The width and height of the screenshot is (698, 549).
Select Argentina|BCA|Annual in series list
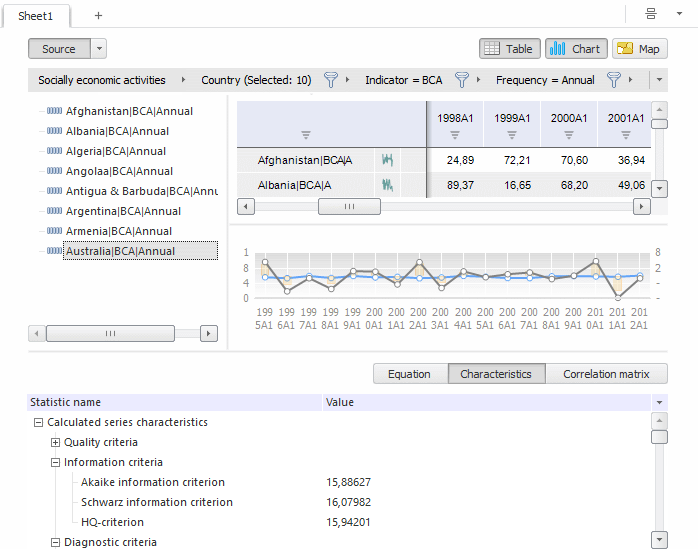coord(123,211)
